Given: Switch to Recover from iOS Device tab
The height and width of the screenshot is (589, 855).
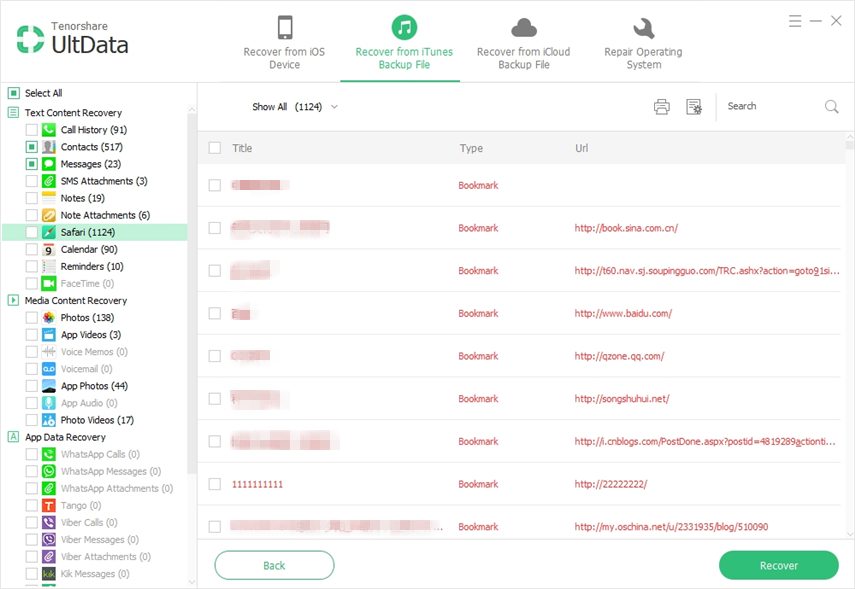Looking at the screenshot, I should click(284, 43).
